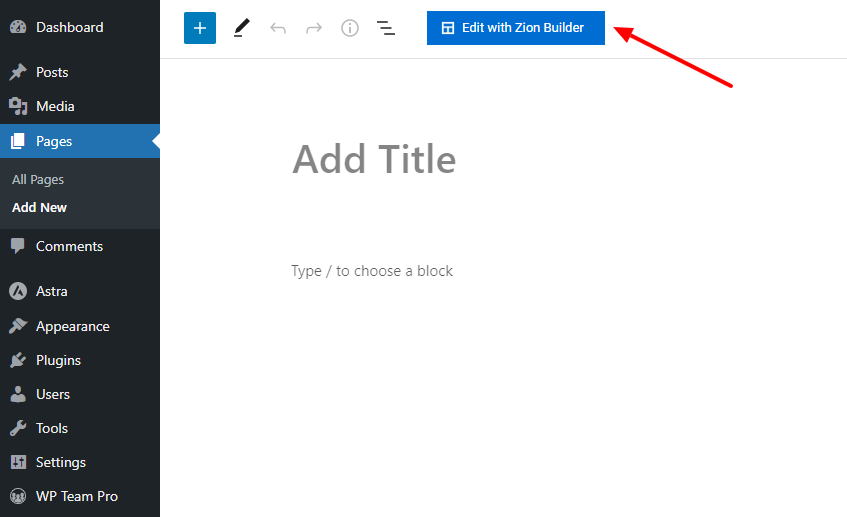Click the Media icon in sidebar

(18, 106)
